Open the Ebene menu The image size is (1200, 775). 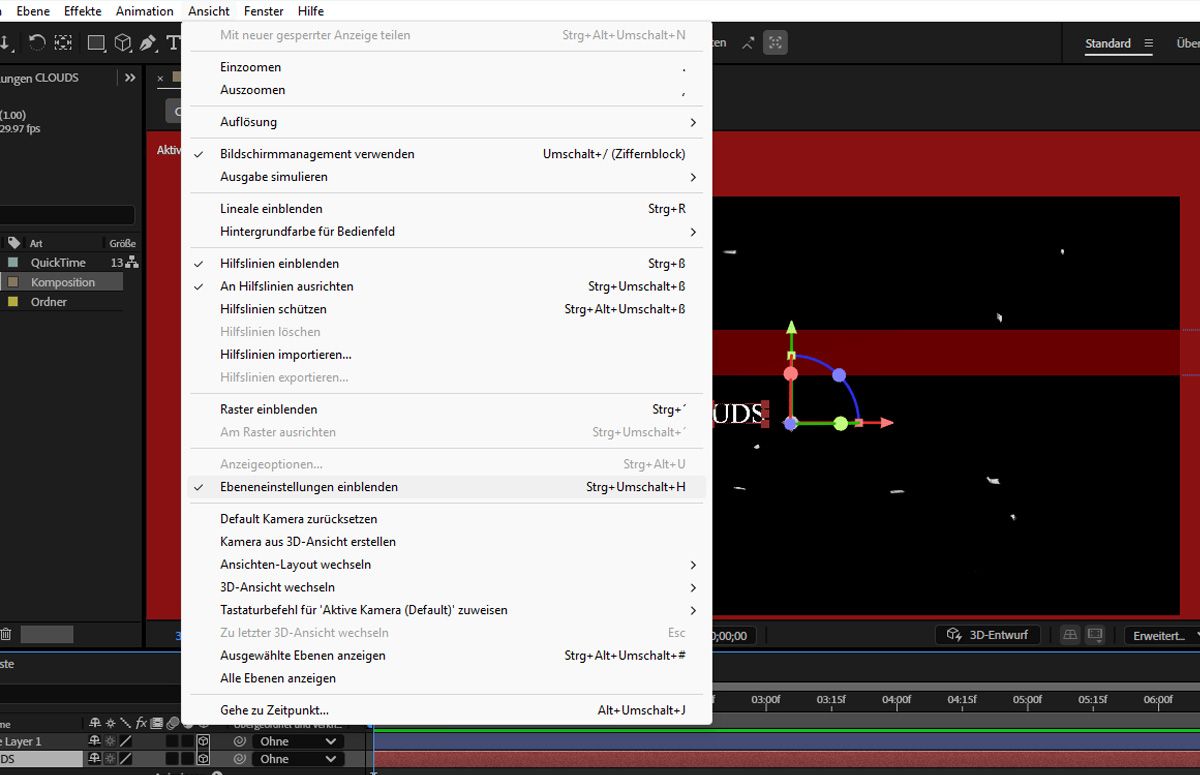coord(33,11)
